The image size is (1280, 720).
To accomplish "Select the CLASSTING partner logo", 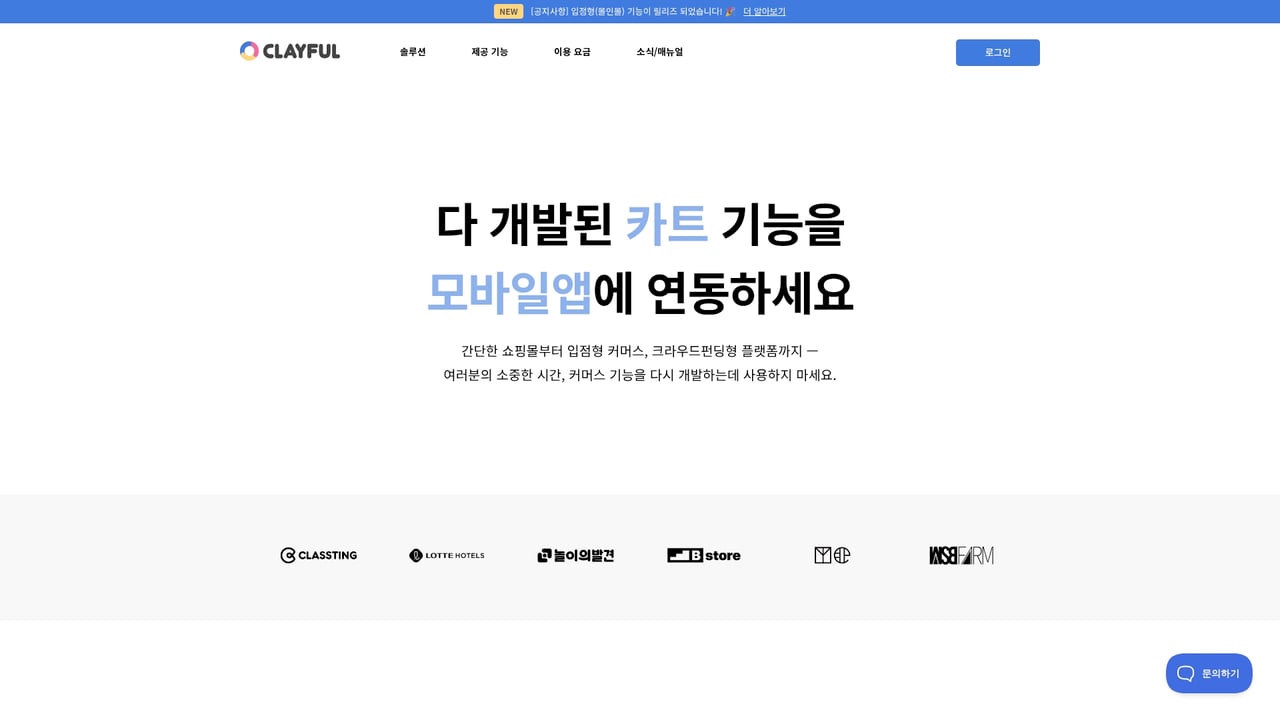I will click(318, 555).
